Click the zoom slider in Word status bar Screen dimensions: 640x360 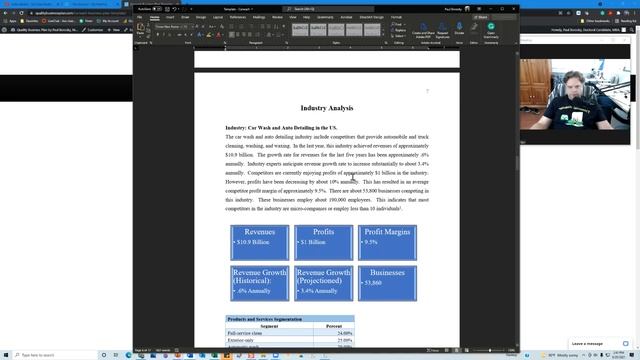[x=490, y=350]
